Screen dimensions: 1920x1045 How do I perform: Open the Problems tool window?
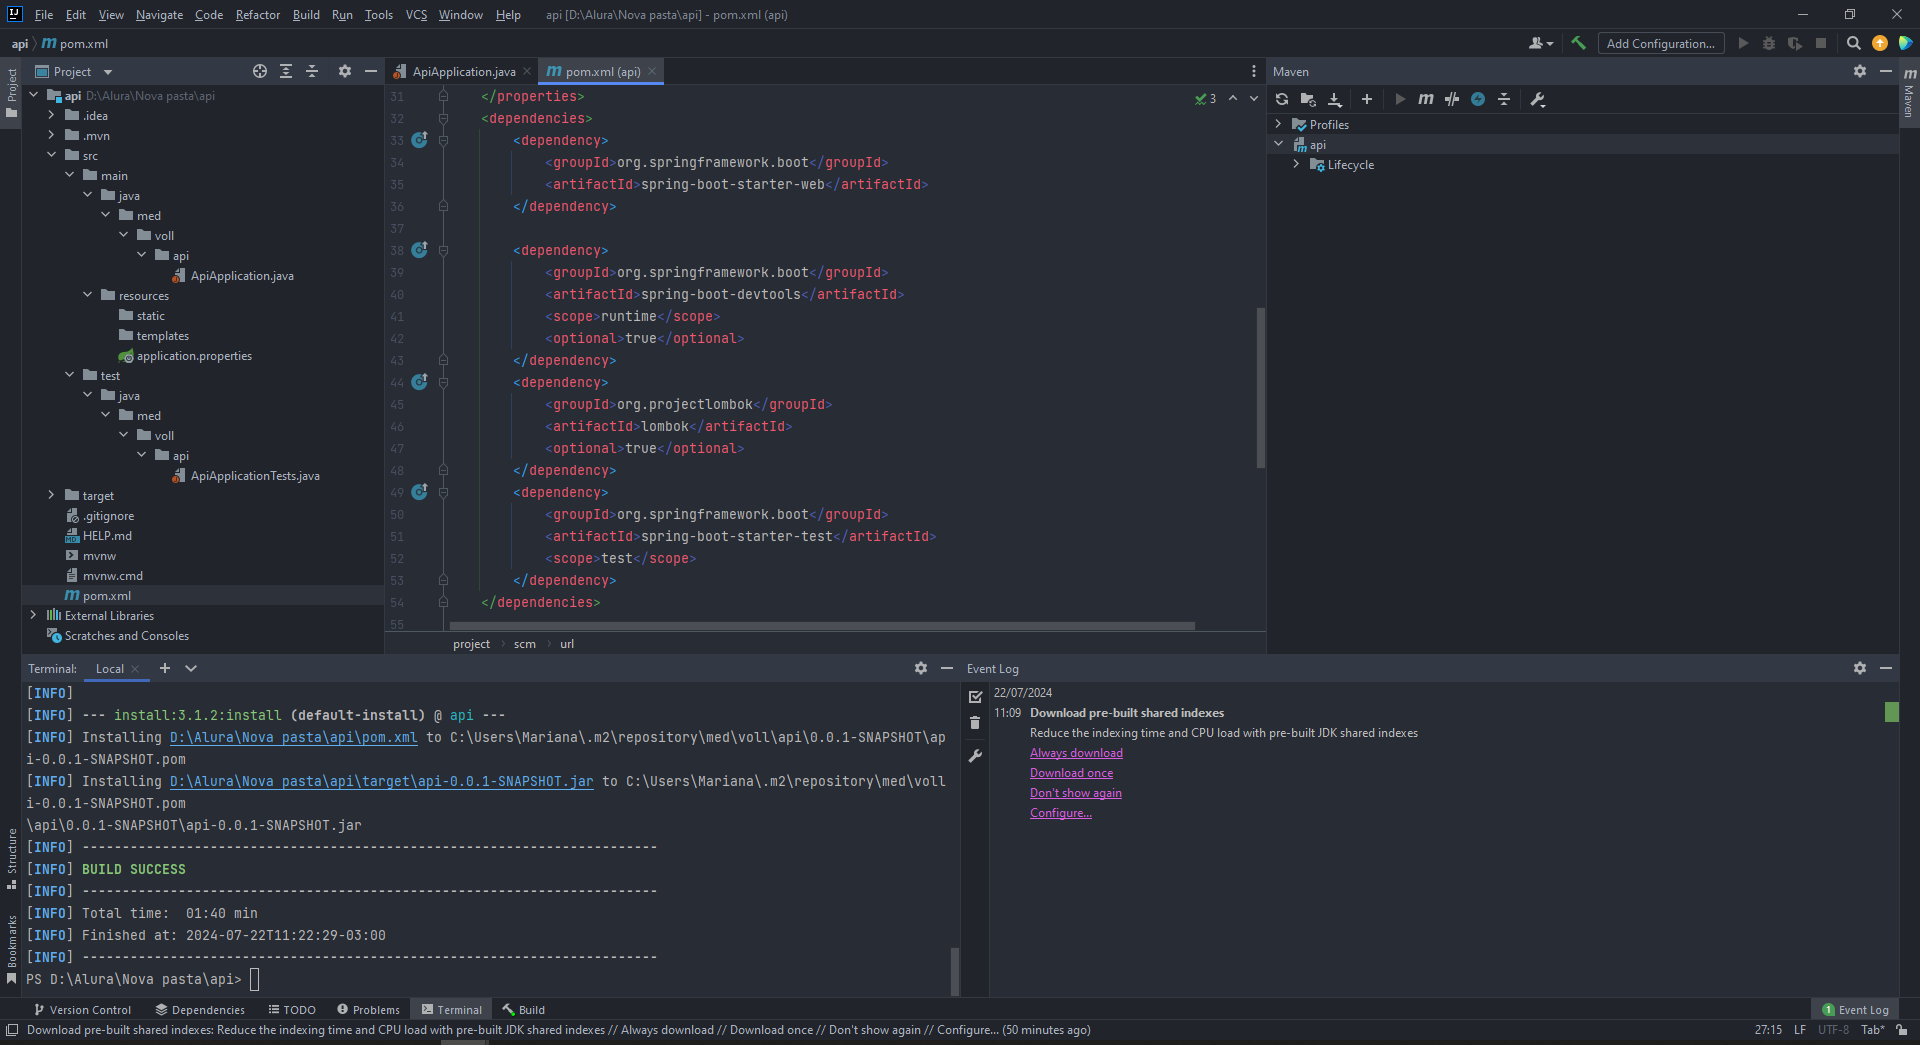tap(368, 1009)
